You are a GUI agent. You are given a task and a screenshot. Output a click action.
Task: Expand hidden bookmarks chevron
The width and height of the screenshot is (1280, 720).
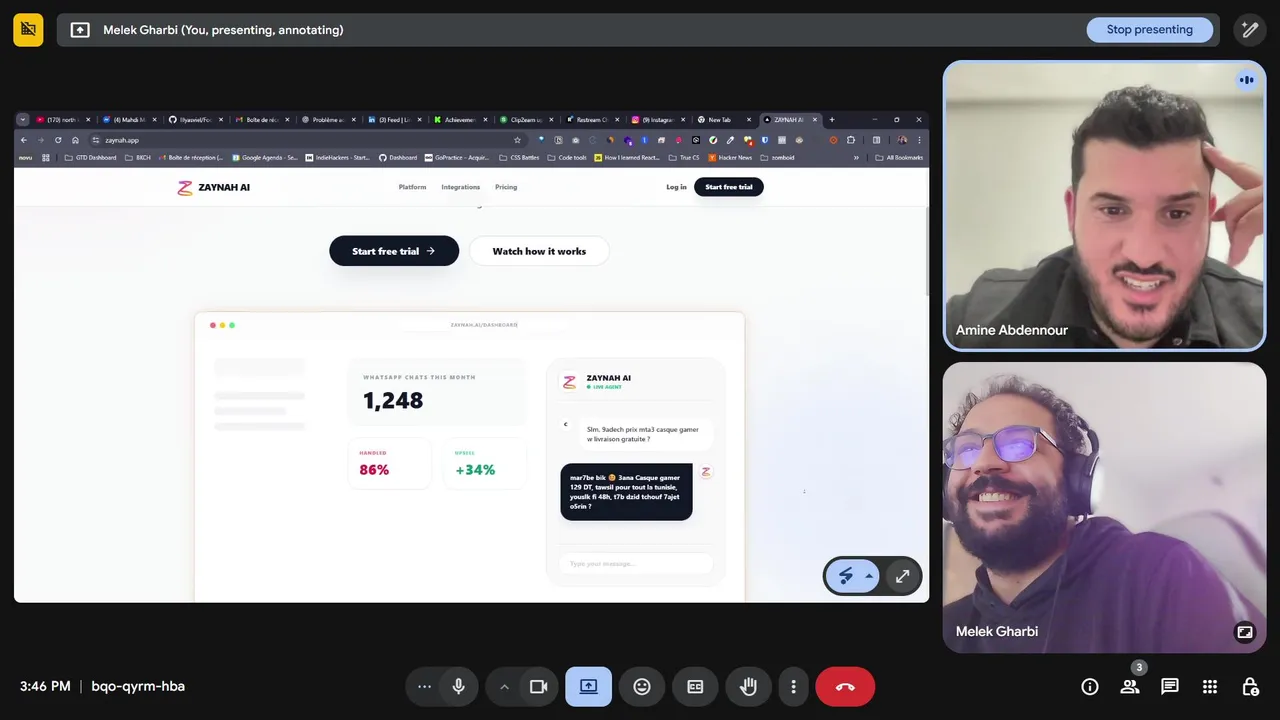(856, 158)
